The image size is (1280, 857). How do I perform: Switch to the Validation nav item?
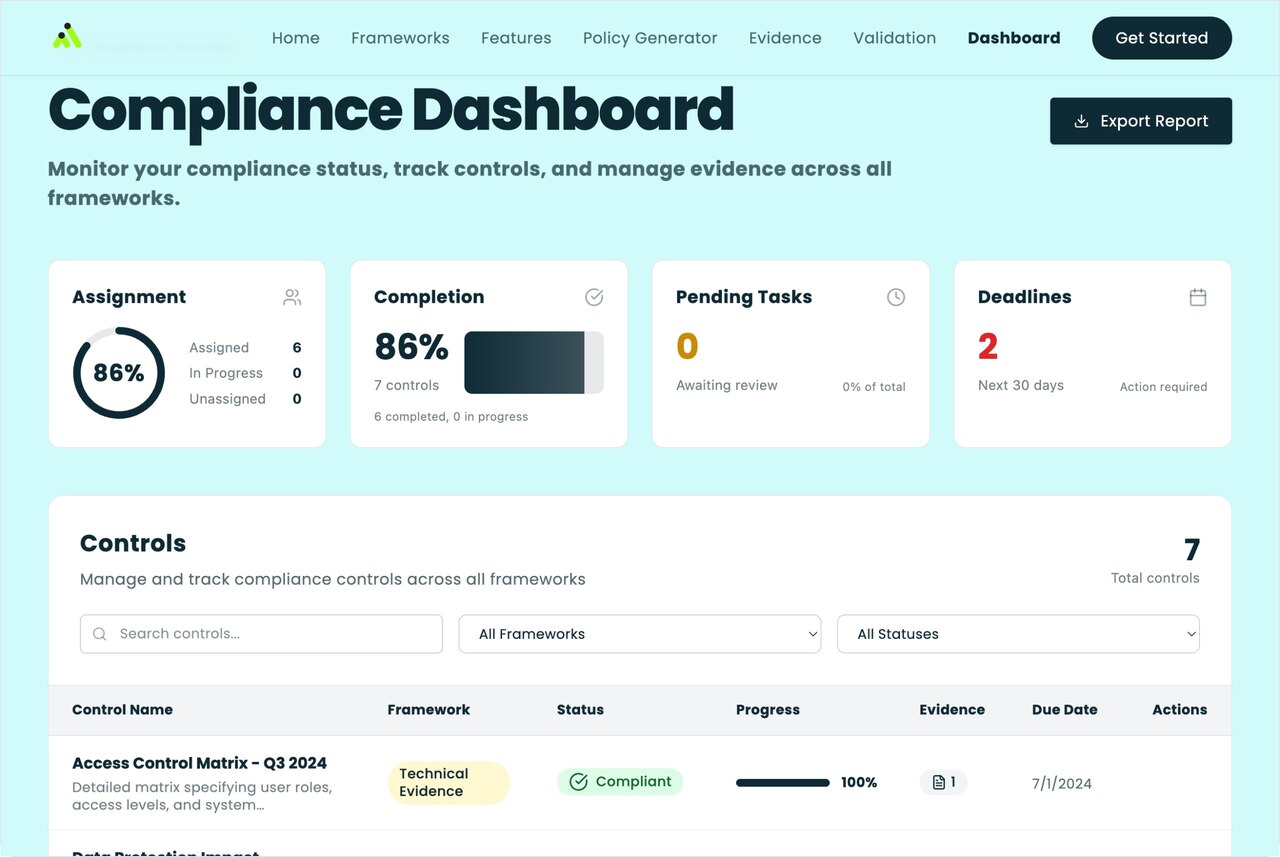894,38
